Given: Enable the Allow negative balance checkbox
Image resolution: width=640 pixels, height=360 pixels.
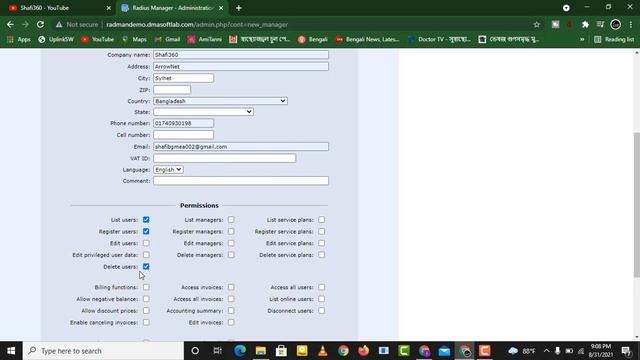Looking at the screenshot, I should pyautogui.click(x=146, y=299).
